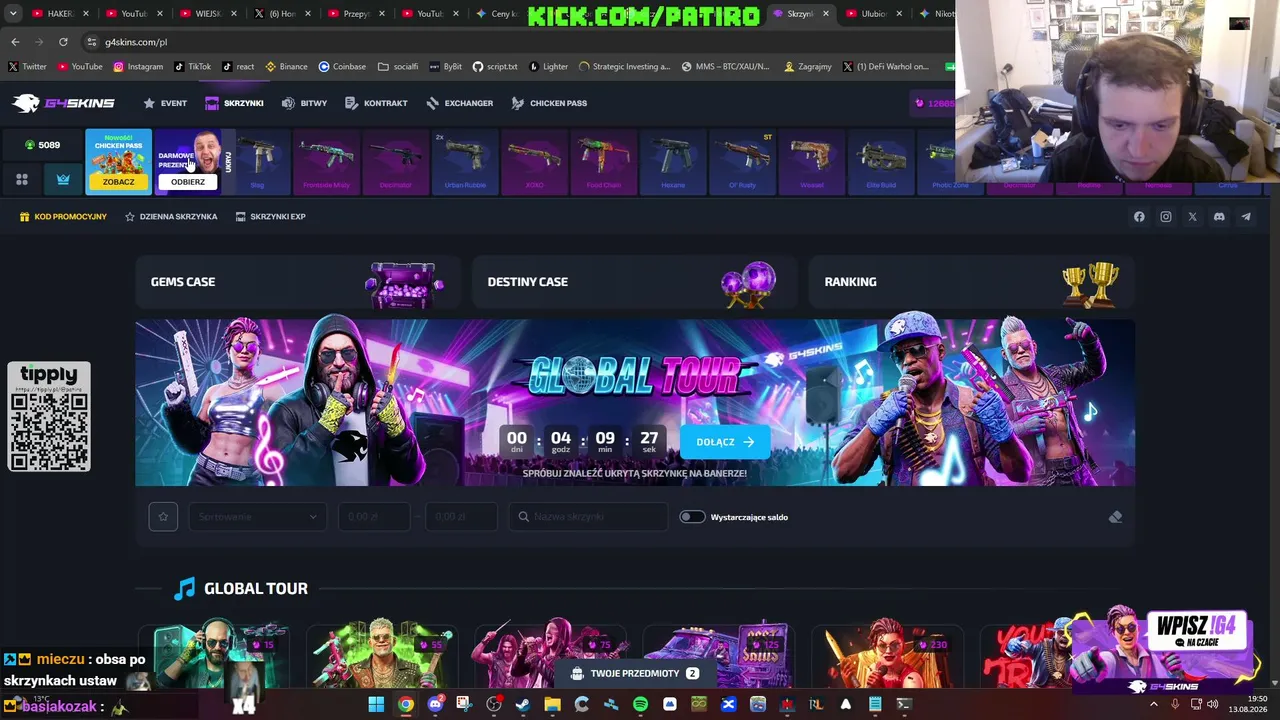Image resolution: width=1280 pixels, height=720 pixels.
Task: Open the Discord social icon
Action: coord(1219,216)
